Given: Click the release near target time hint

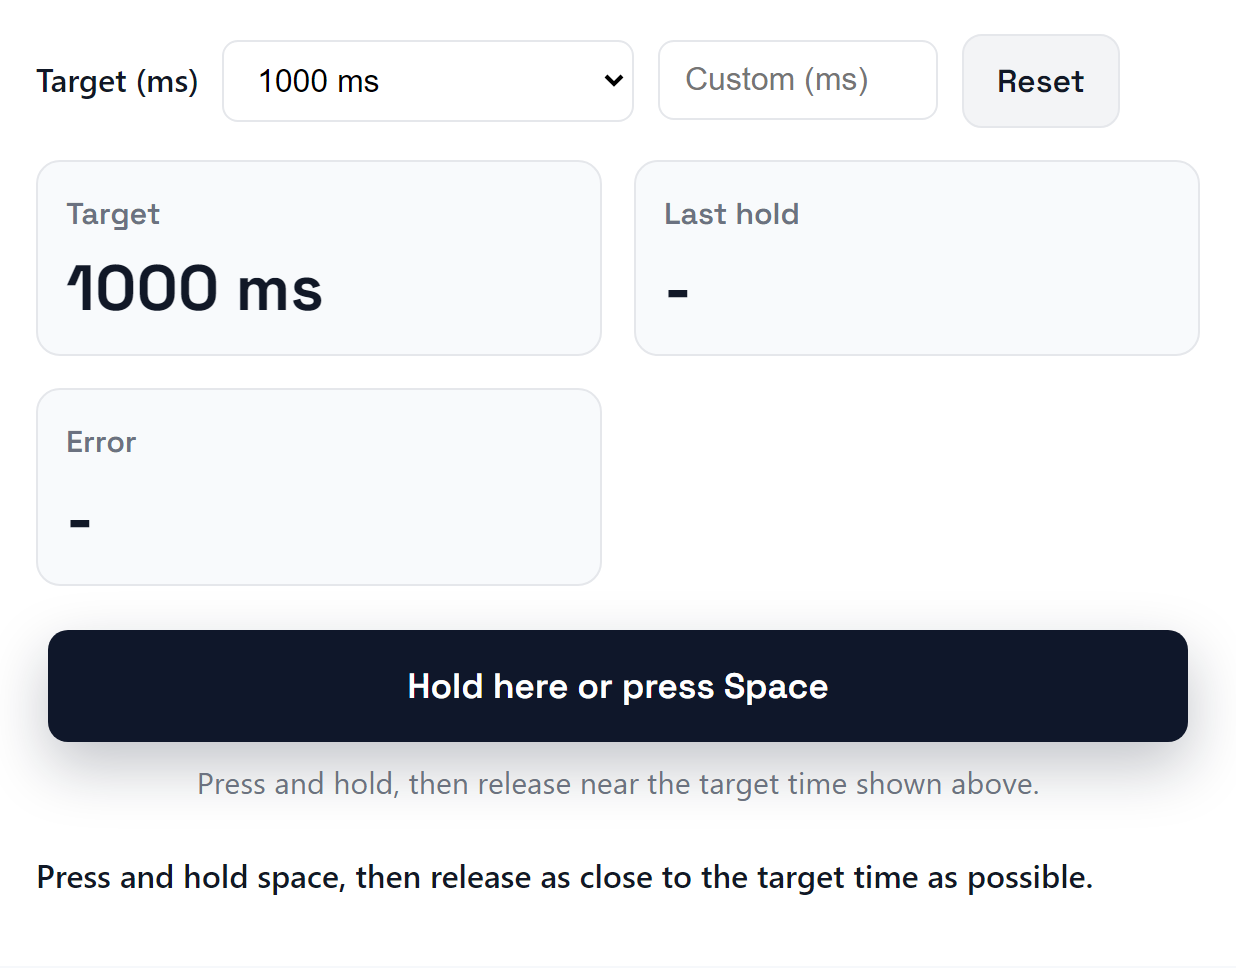Looking at the screenshot, I should click(x=617, y=784).
